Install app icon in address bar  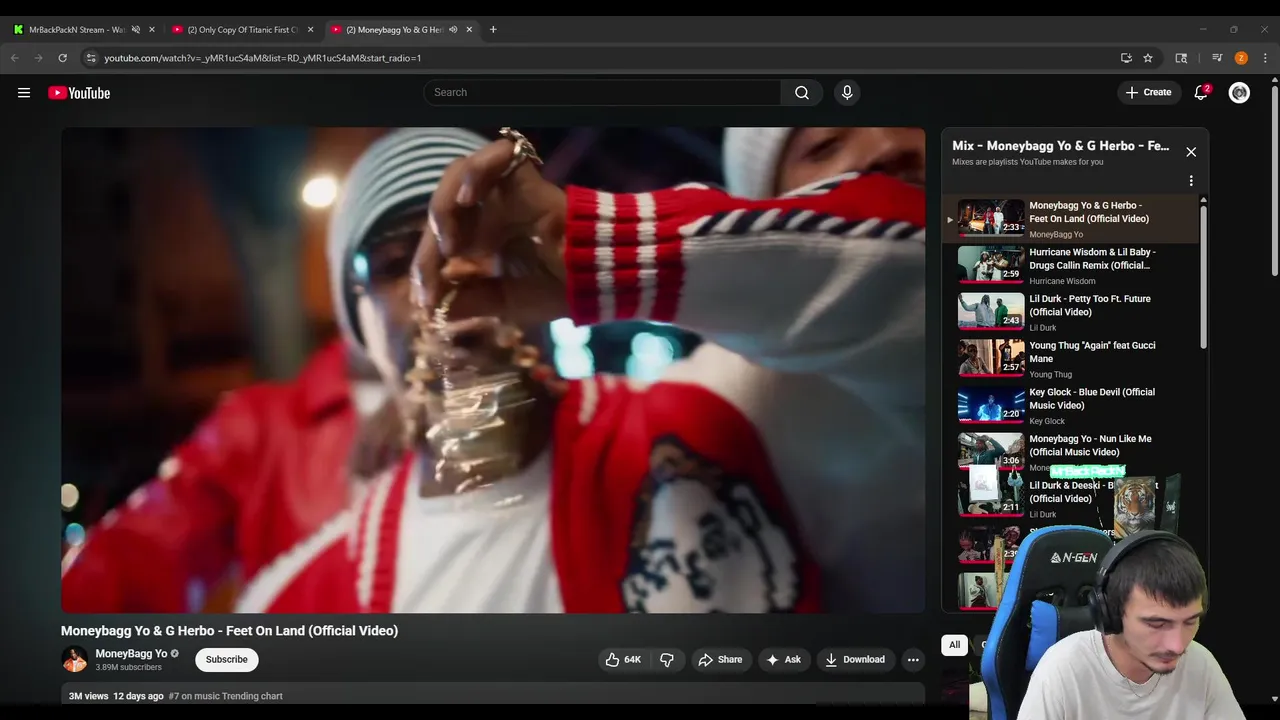[x=1126, y=58]
